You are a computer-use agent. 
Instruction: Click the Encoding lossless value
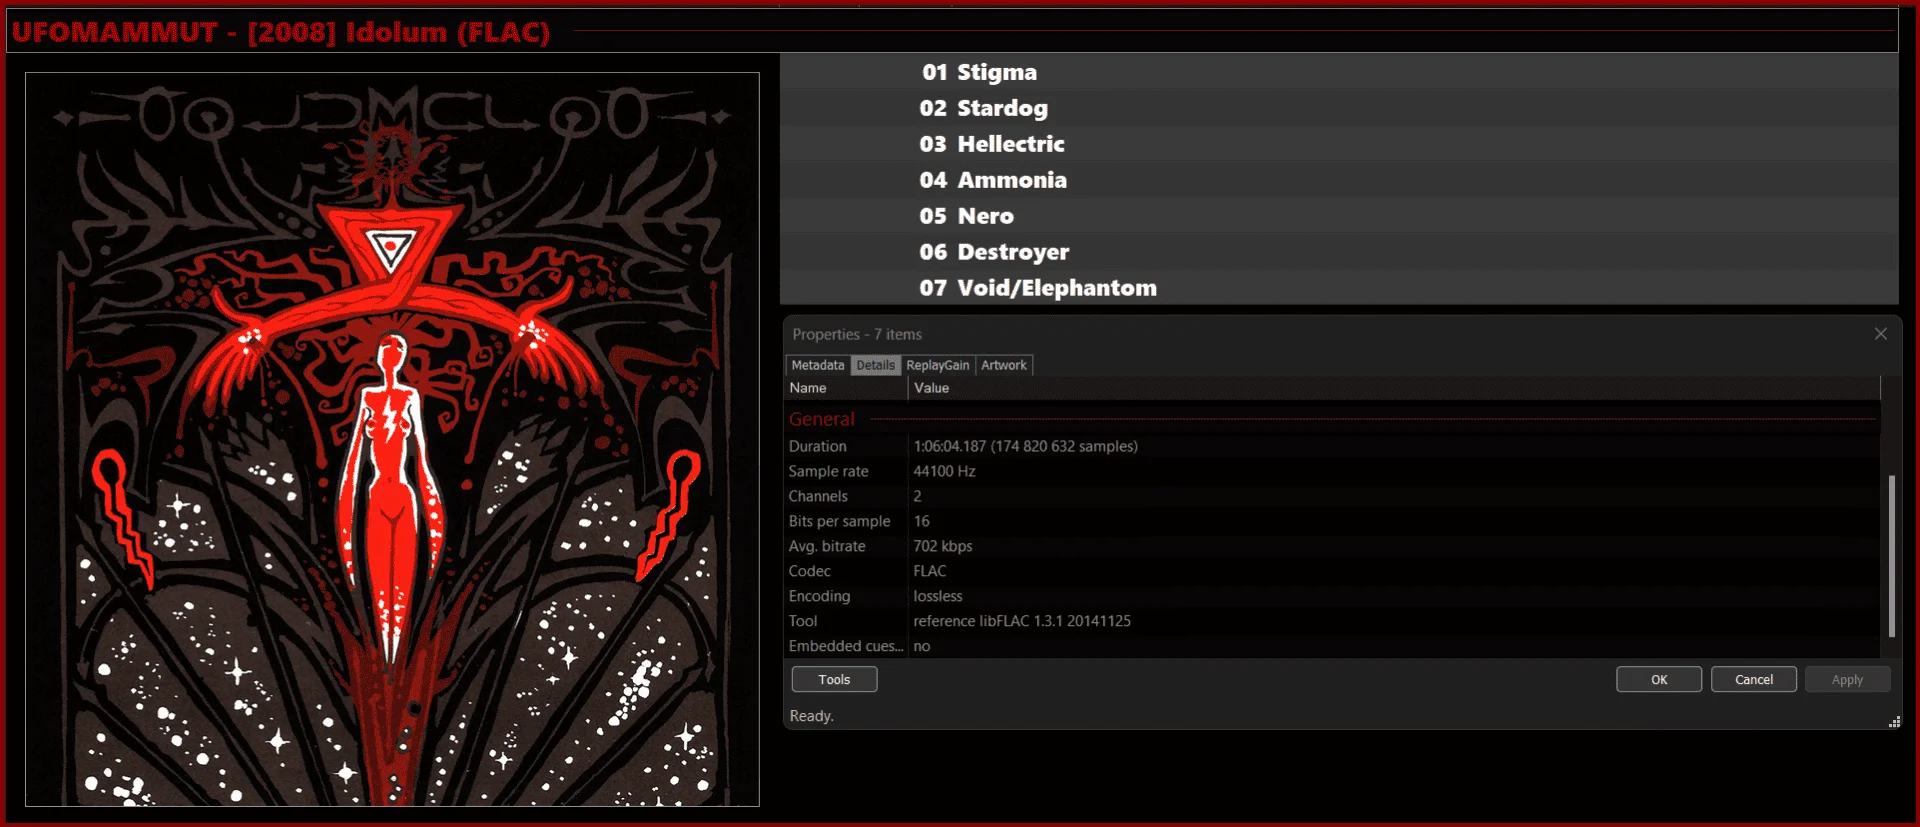pos(937,596)
